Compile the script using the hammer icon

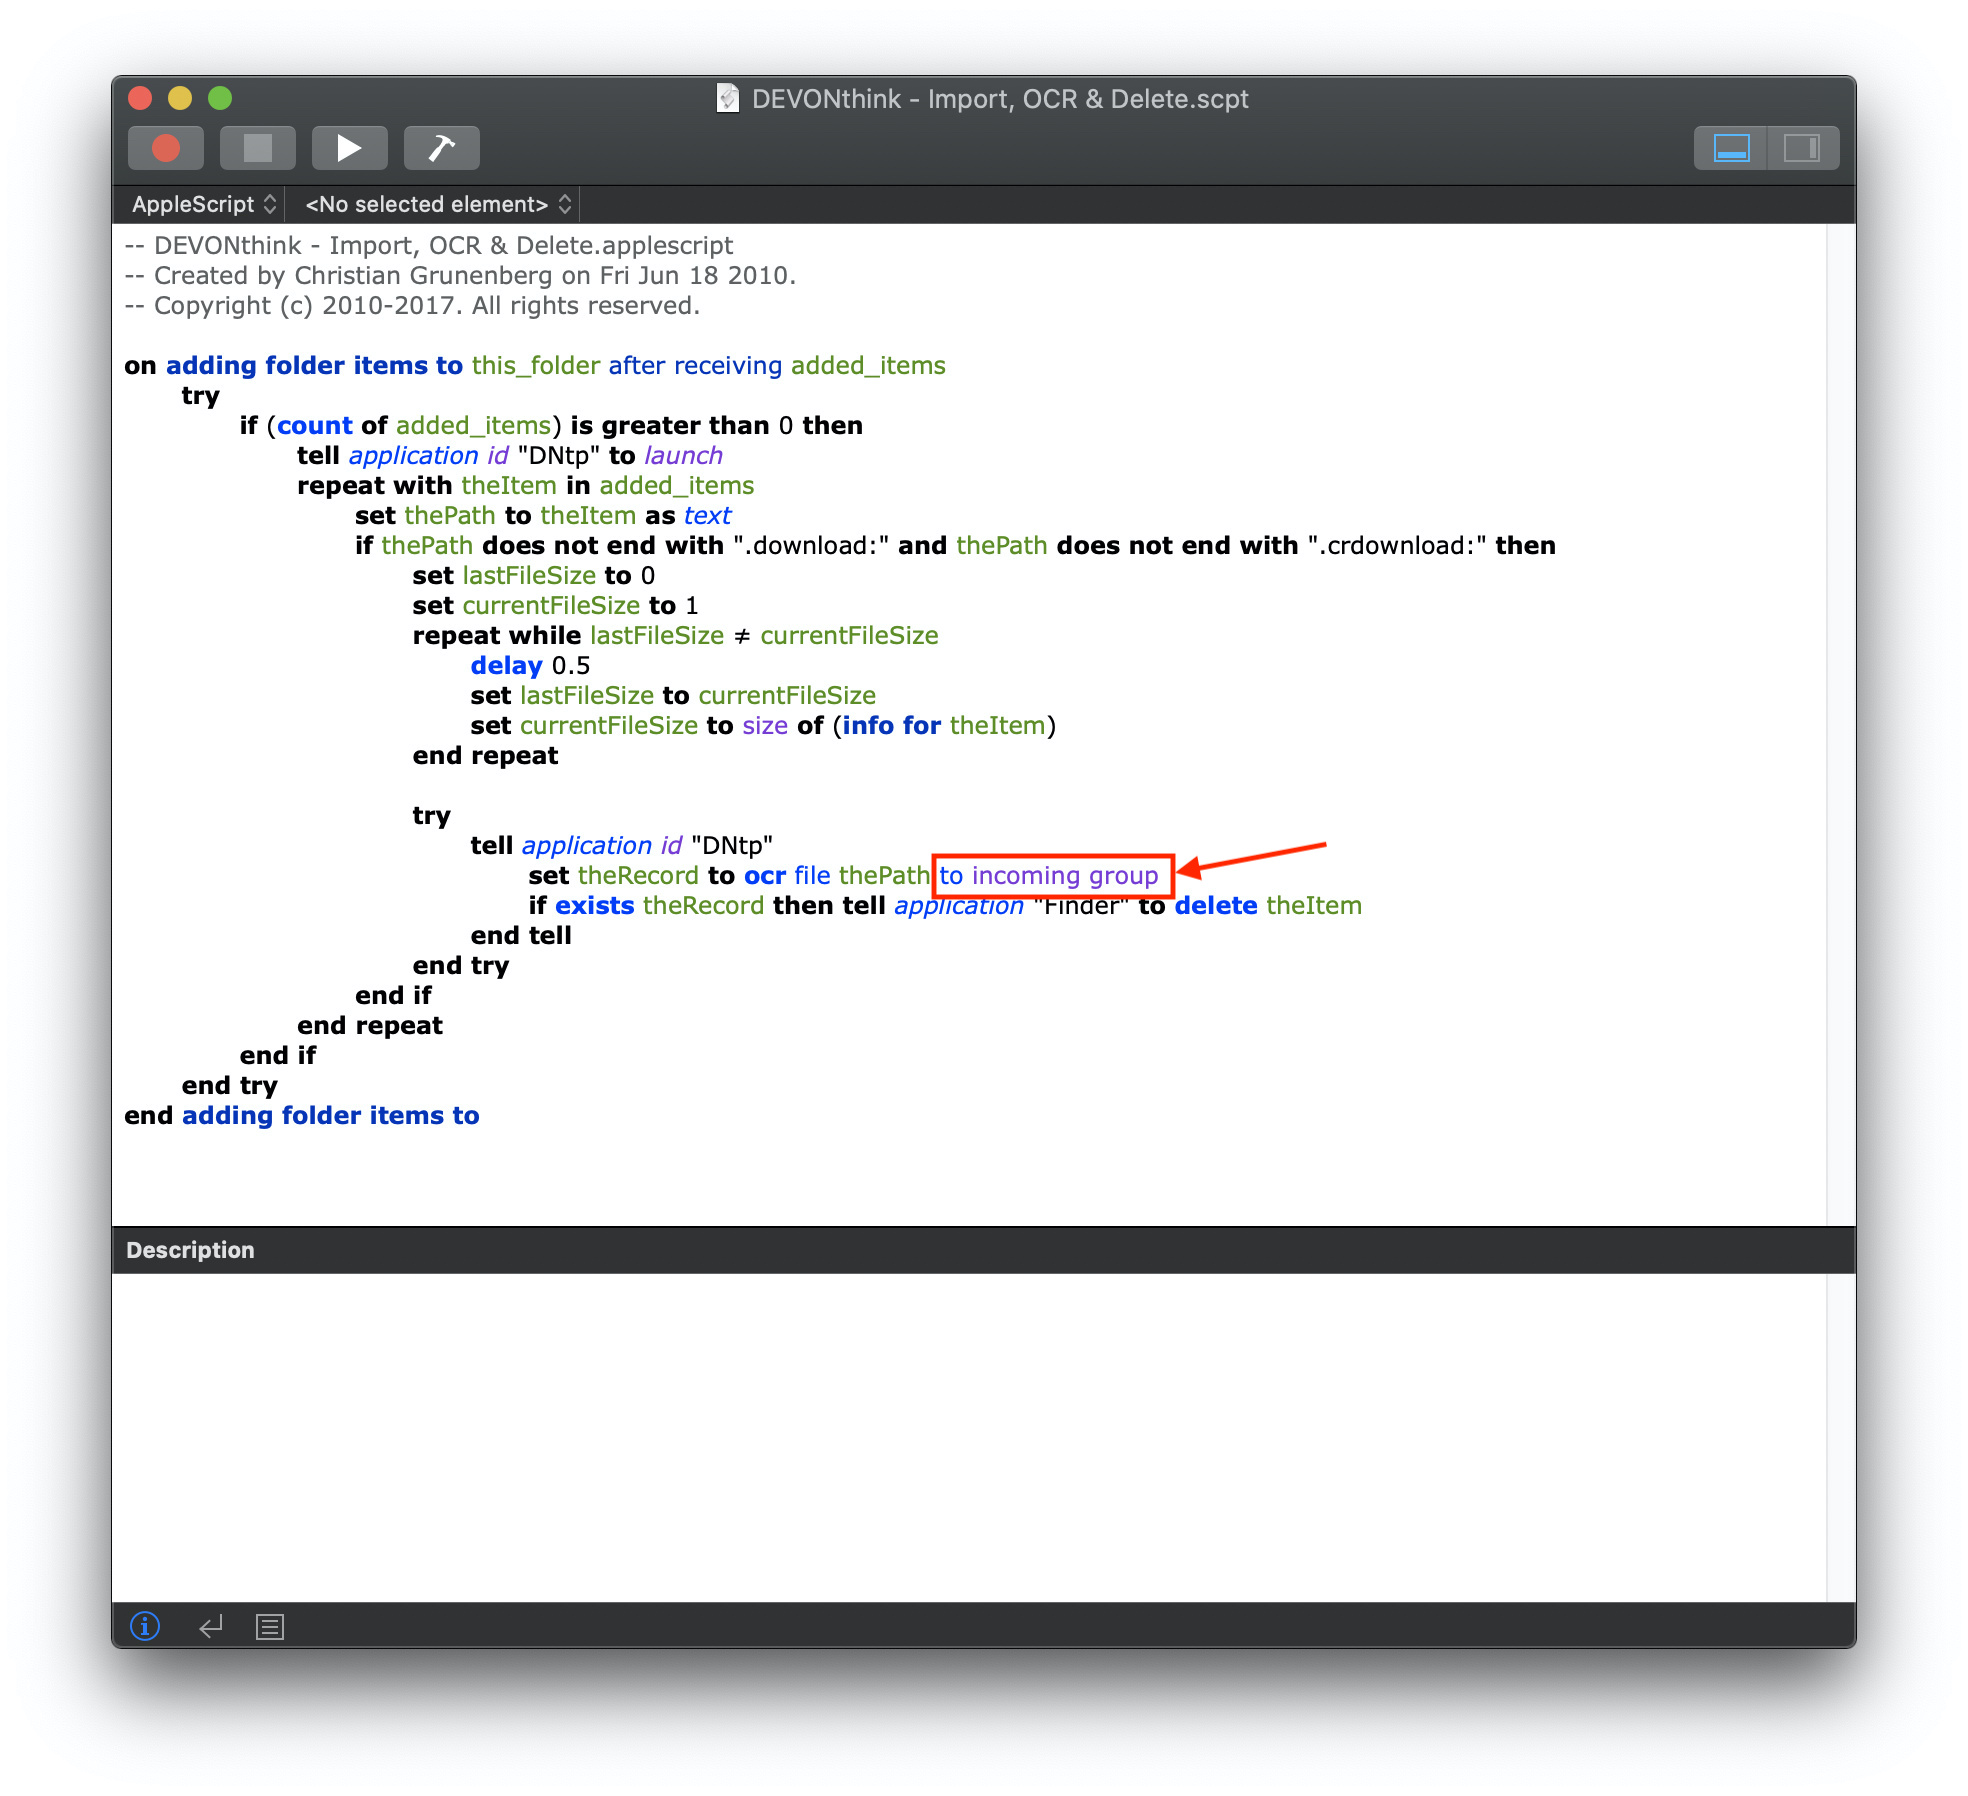[441, 147]
